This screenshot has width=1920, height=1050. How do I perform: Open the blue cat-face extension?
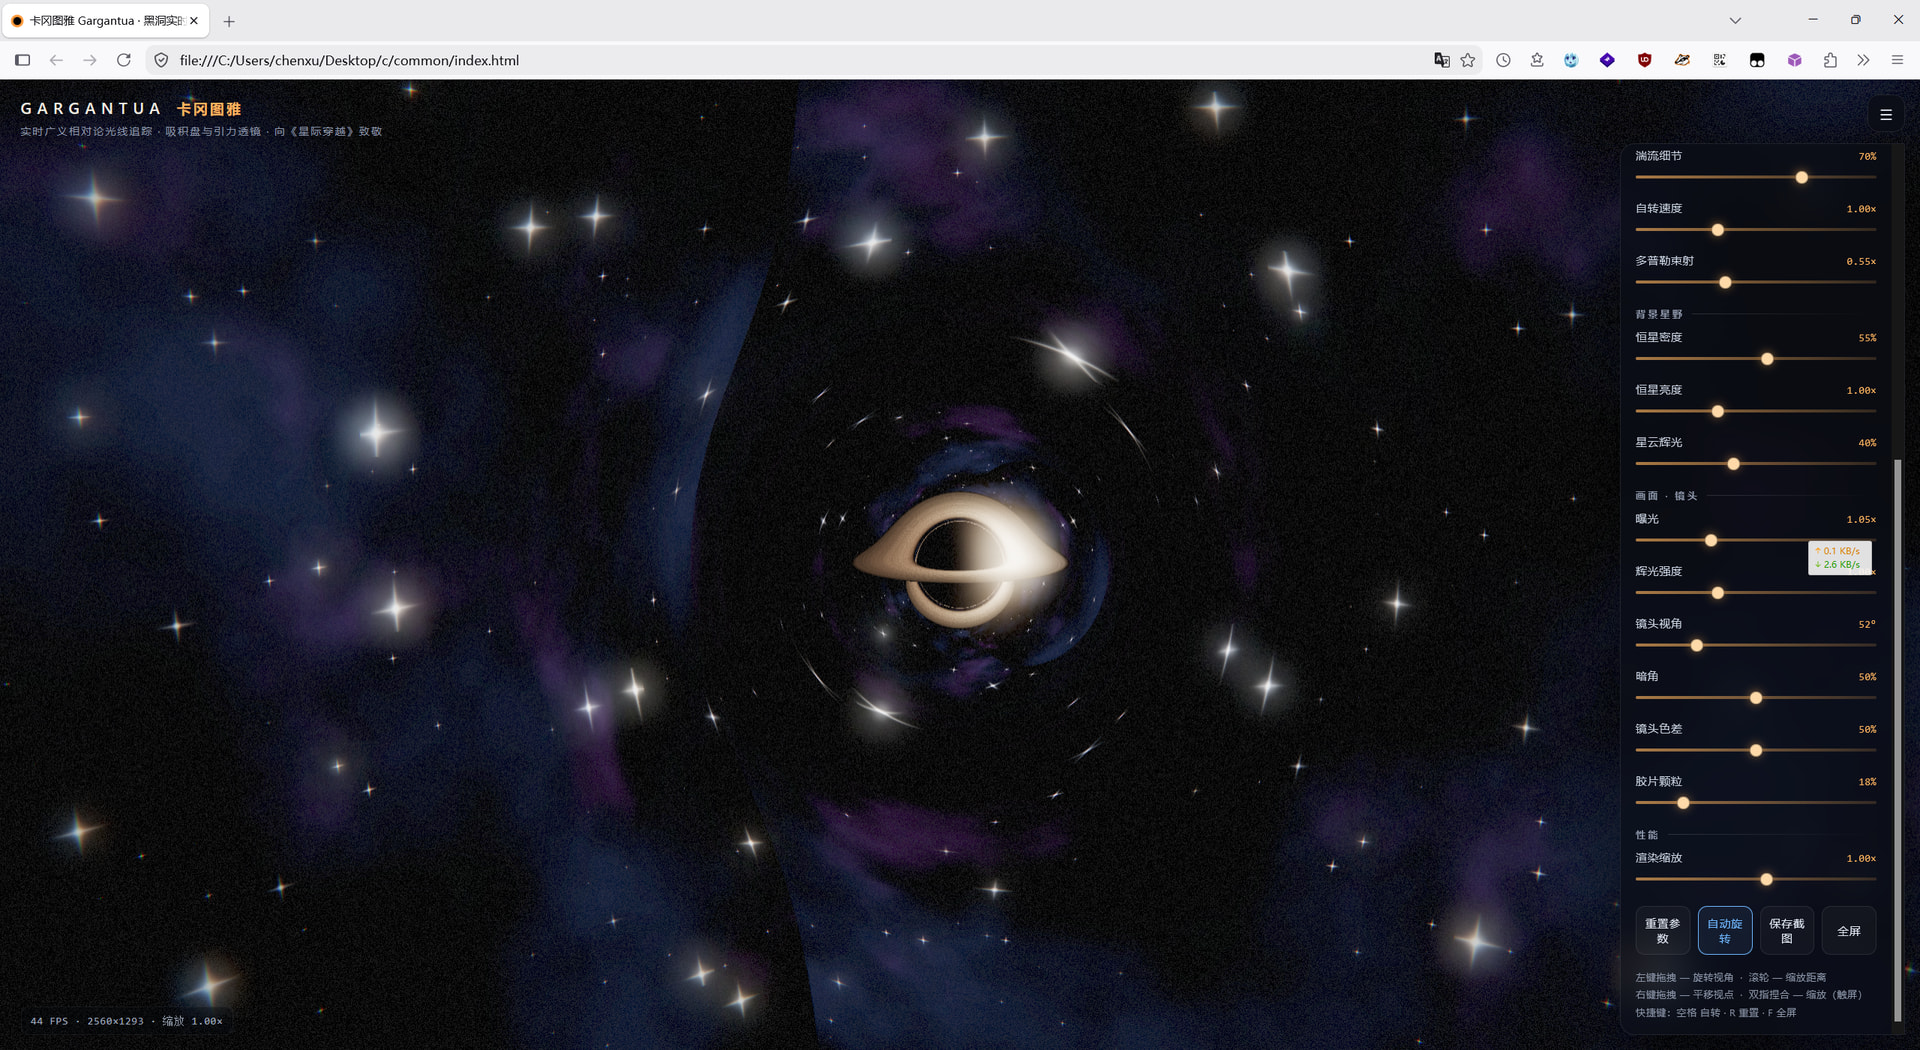pos(1571,60)
